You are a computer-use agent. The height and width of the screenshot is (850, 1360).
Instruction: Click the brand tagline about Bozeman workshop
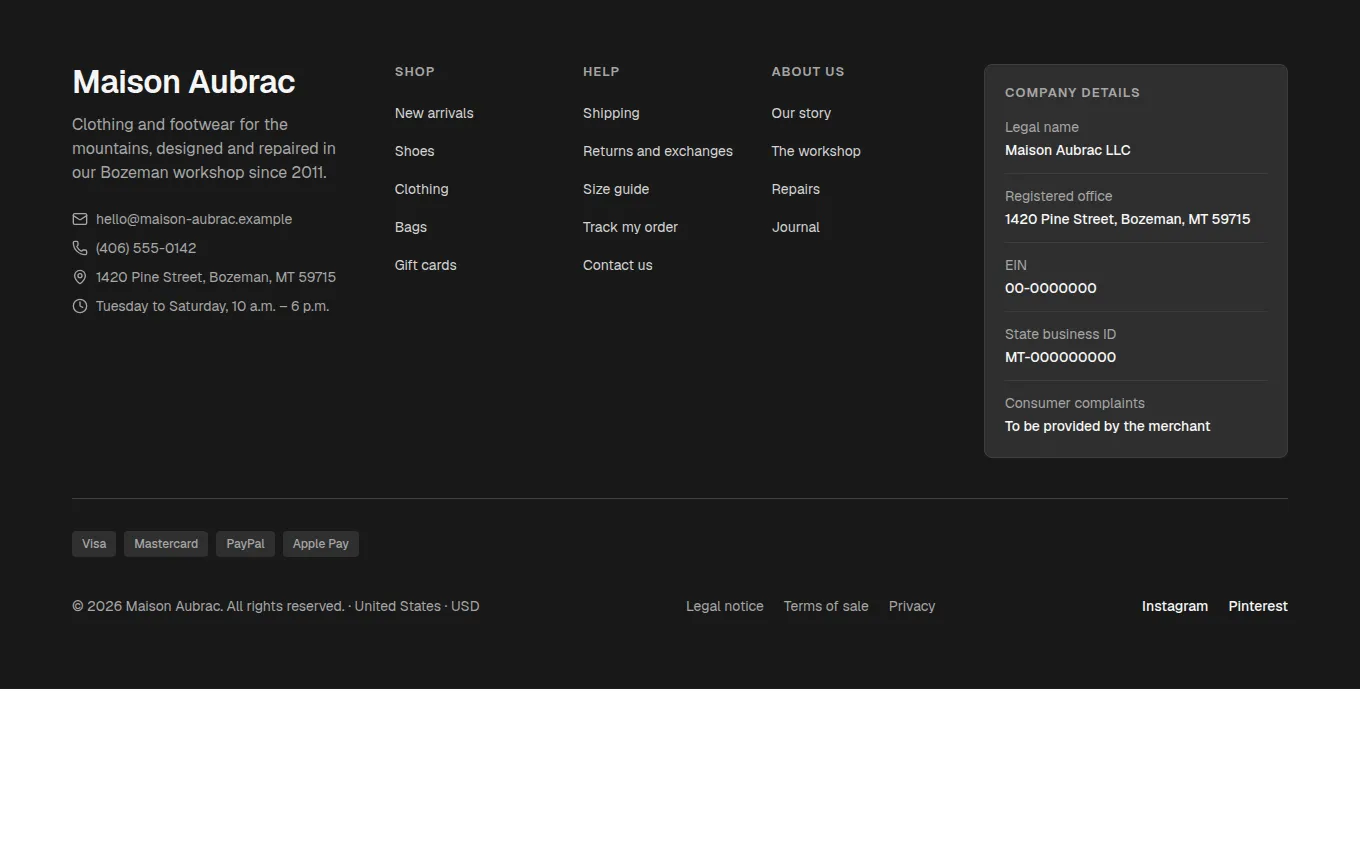204,148
